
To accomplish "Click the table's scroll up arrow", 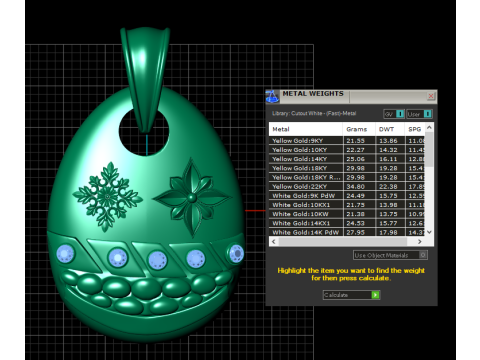I will click(429, 127).
